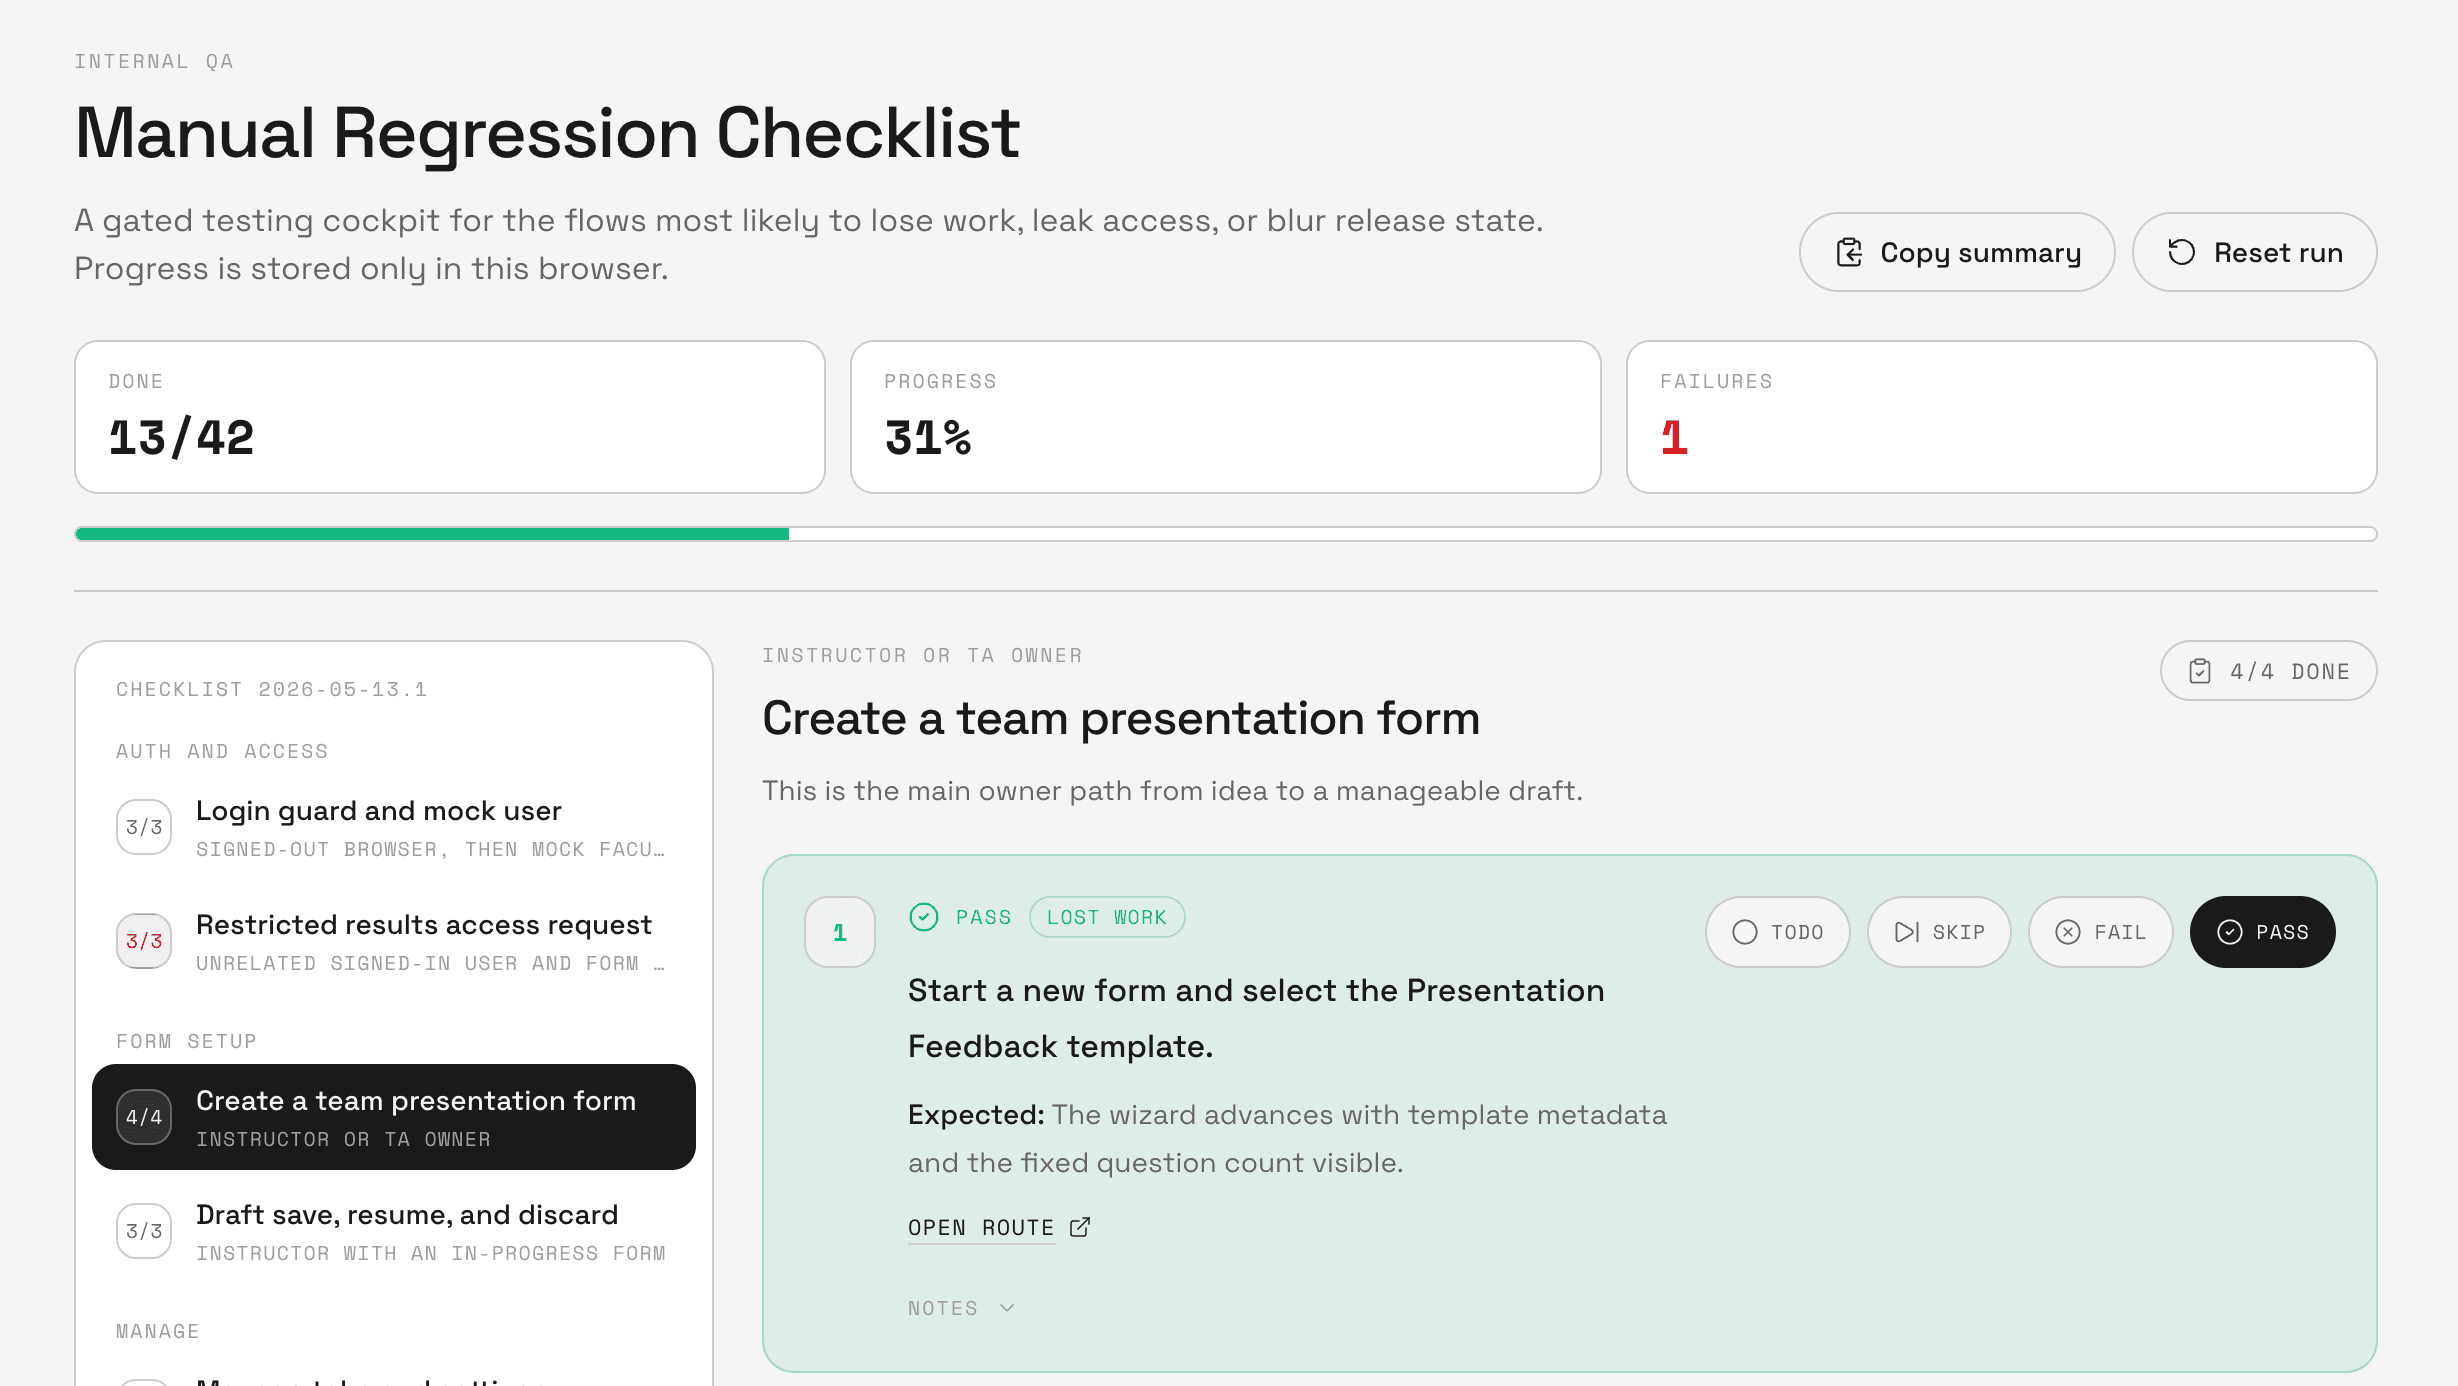Click the Copy summary button

[x=1956, y=252]
